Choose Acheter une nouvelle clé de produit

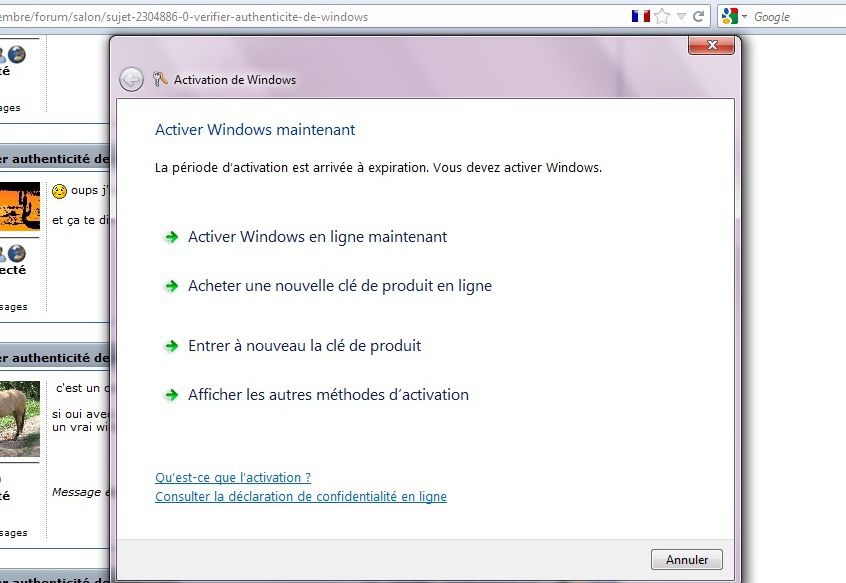[x=339, y=286]
